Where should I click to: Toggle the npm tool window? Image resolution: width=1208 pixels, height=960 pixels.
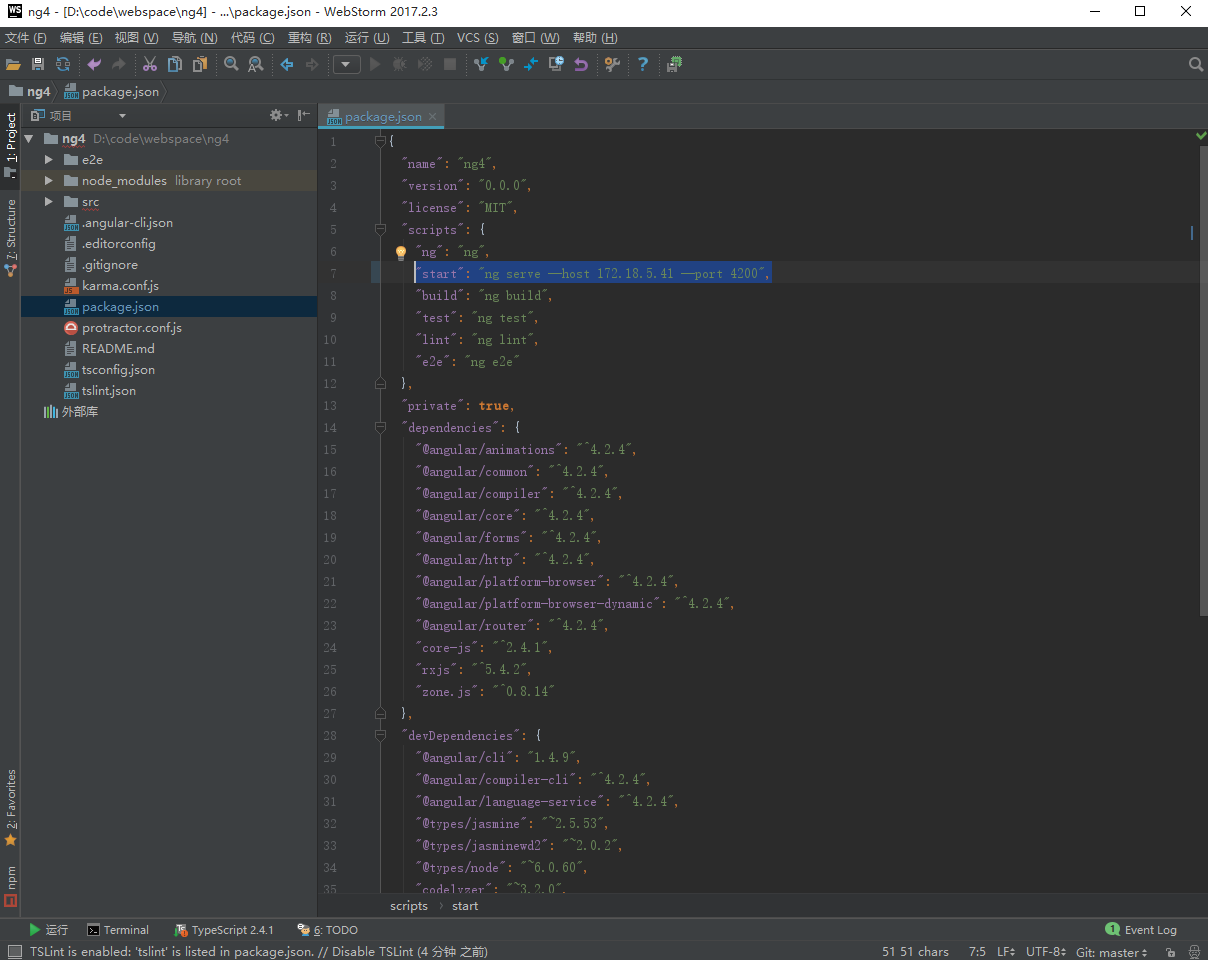coord(10,886)
